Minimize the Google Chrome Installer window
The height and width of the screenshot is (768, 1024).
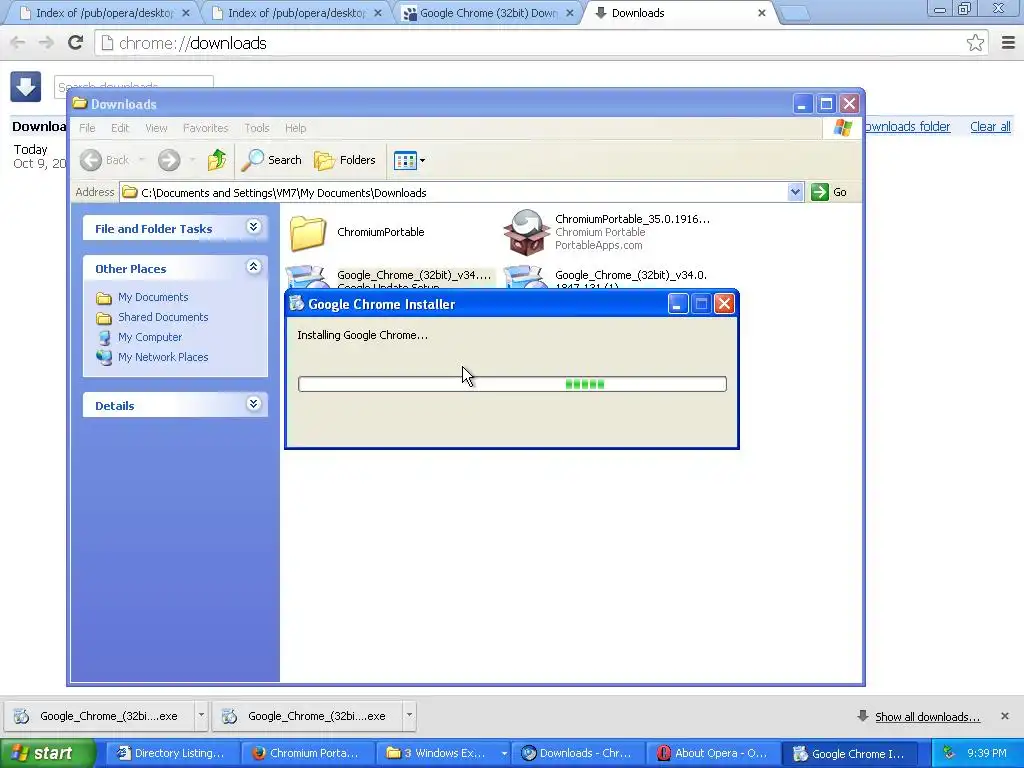(678, 304)
